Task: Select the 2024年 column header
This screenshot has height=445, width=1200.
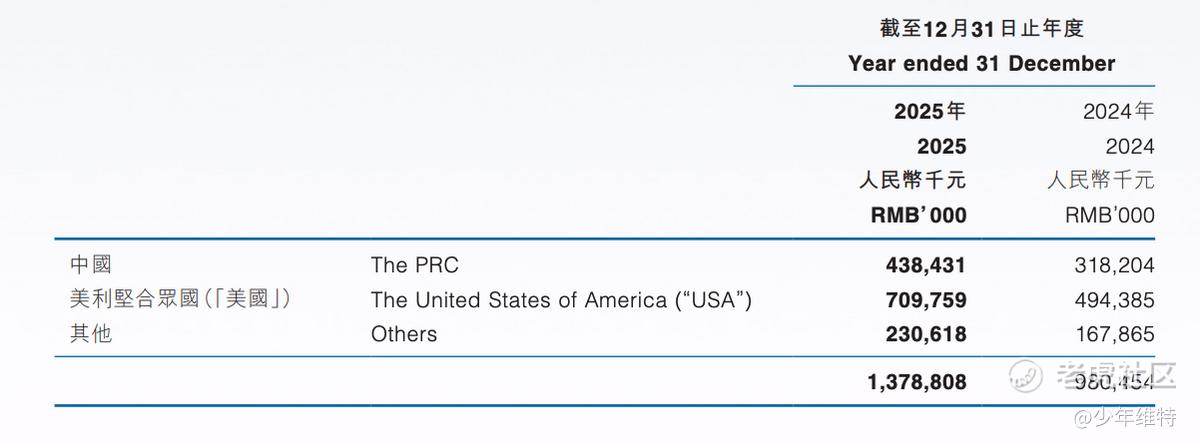Action: [x=1118, y=111]
